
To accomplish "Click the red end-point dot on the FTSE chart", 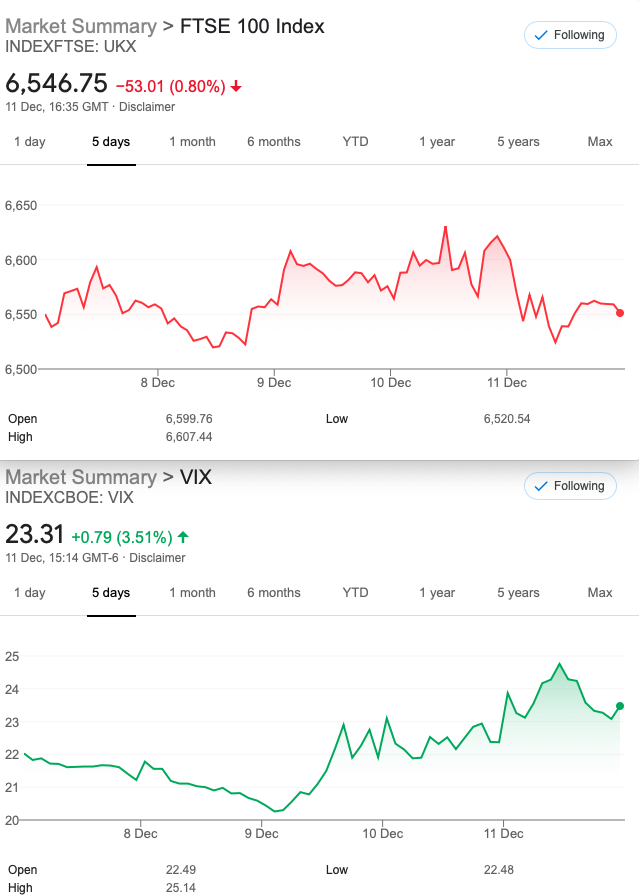I will coord(620,313).
